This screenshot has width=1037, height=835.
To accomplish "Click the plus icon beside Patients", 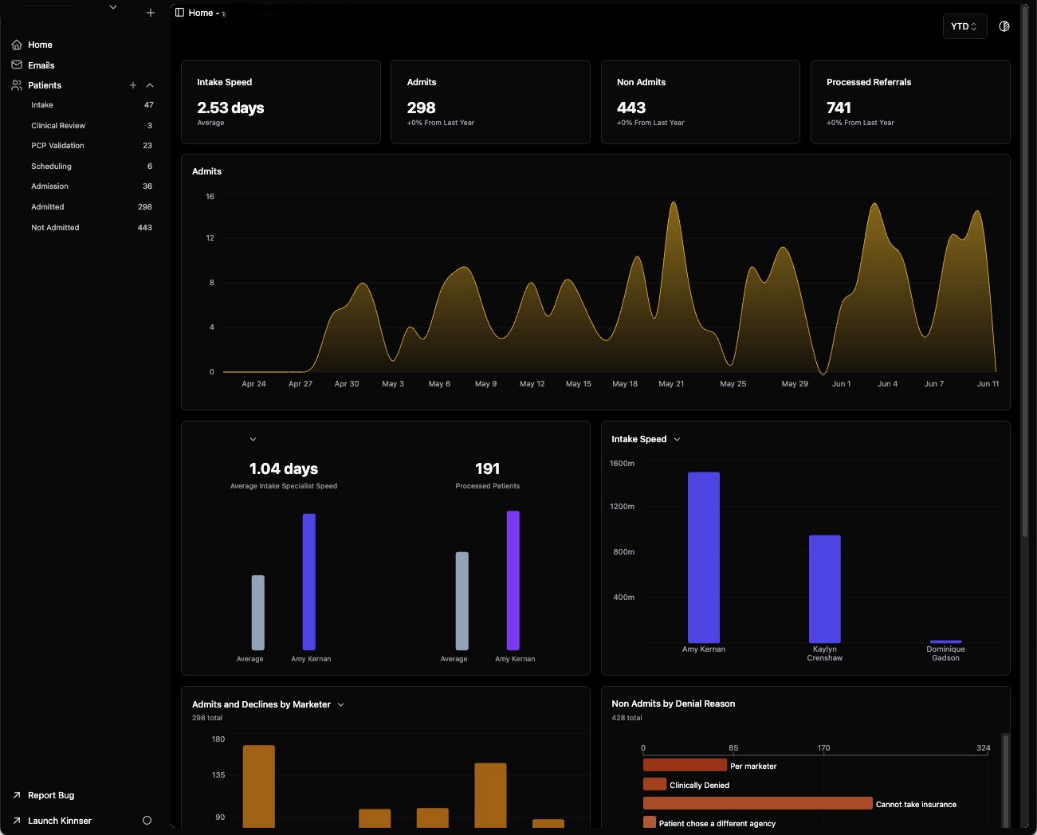I will pyautogui.click(x=133, y=86).
